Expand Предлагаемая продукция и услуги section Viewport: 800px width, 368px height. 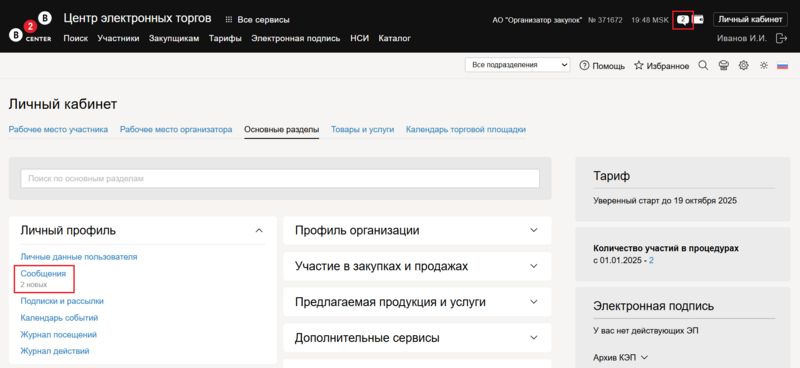coord(534,302)
